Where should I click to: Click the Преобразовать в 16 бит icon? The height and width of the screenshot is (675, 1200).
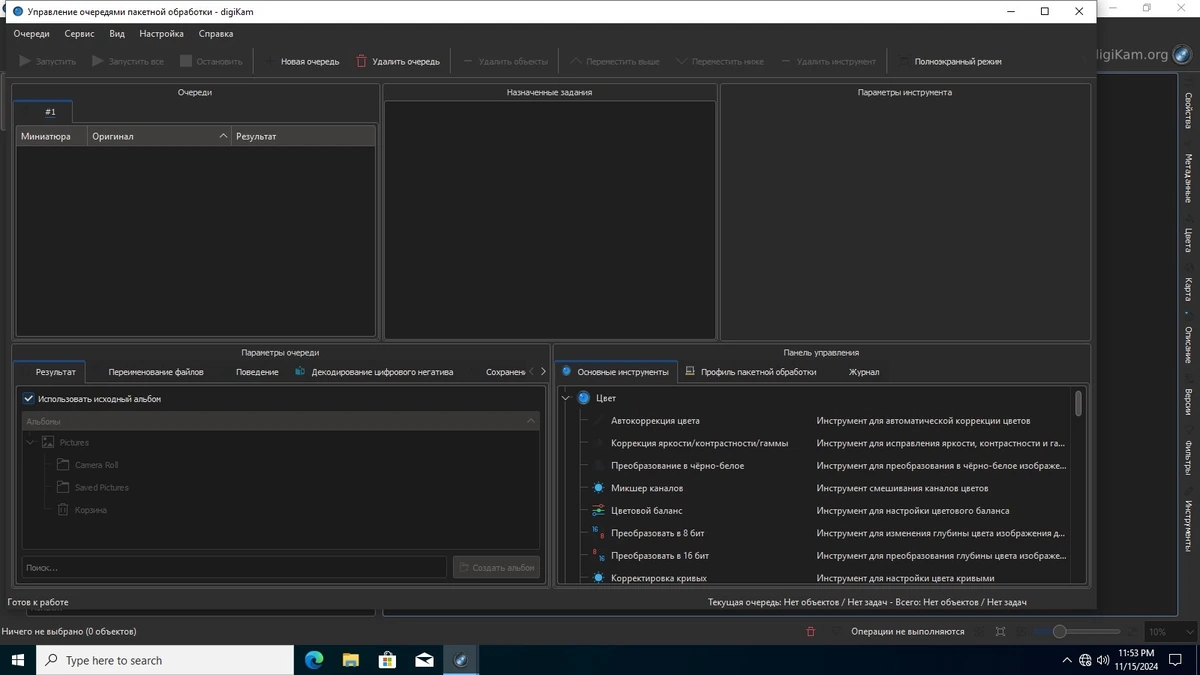598,555
